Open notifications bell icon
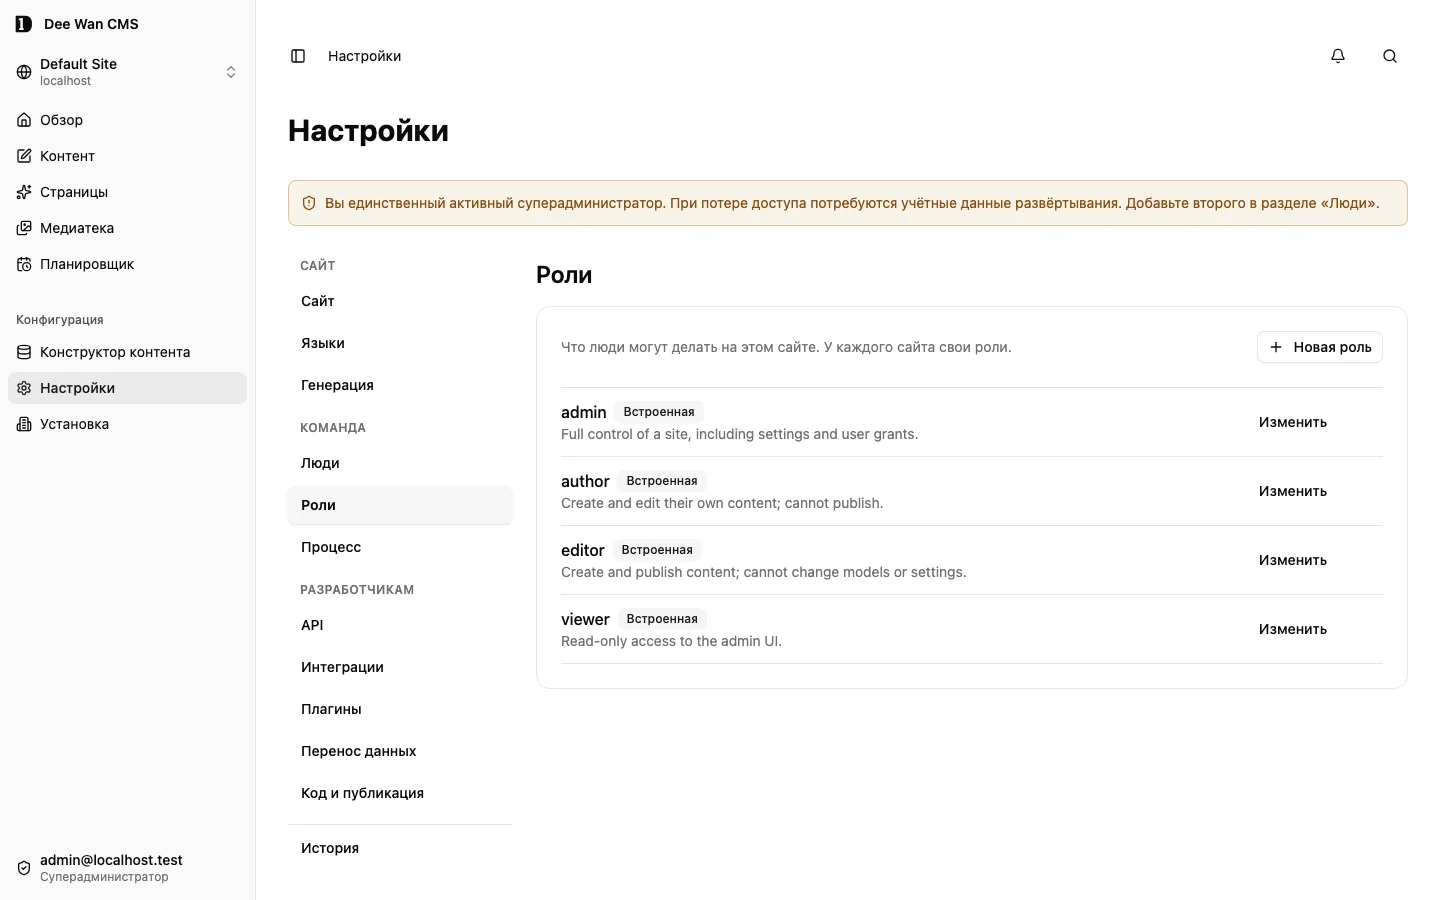The height and width of the screenshot is (900, 1440). (x=1338, y=56)
